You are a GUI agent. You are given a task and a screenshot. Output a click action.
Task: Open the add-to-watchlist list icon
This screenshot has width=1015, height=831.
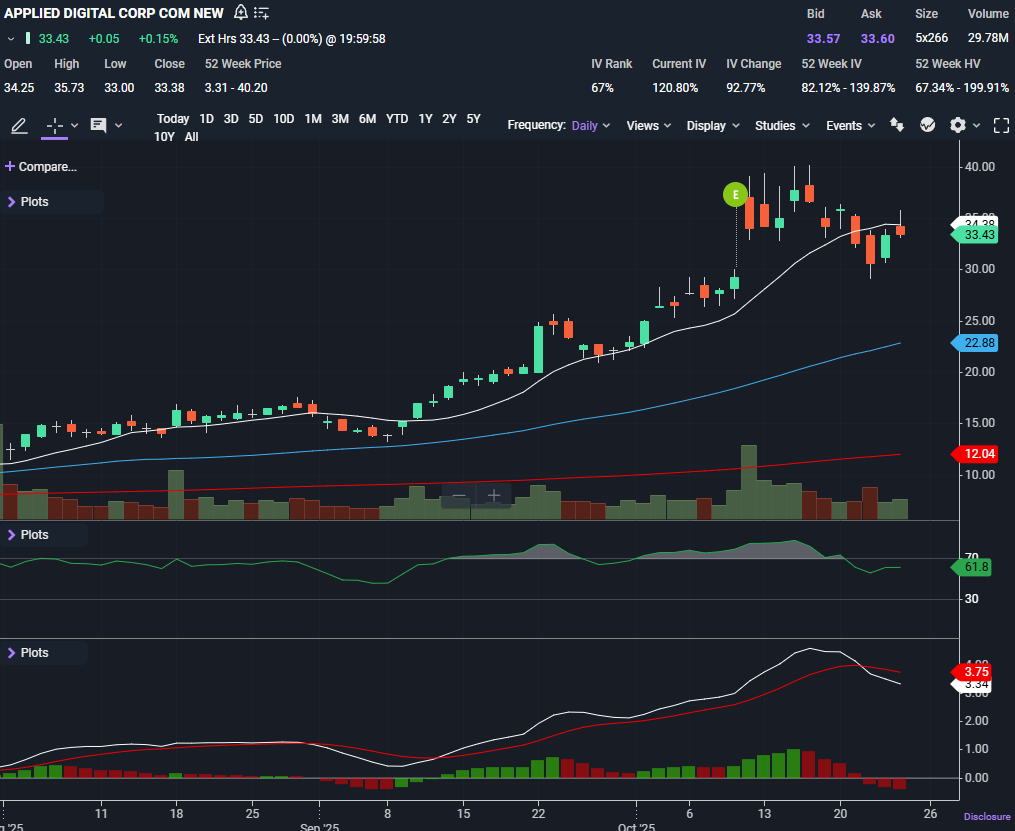tap(261, 12)
